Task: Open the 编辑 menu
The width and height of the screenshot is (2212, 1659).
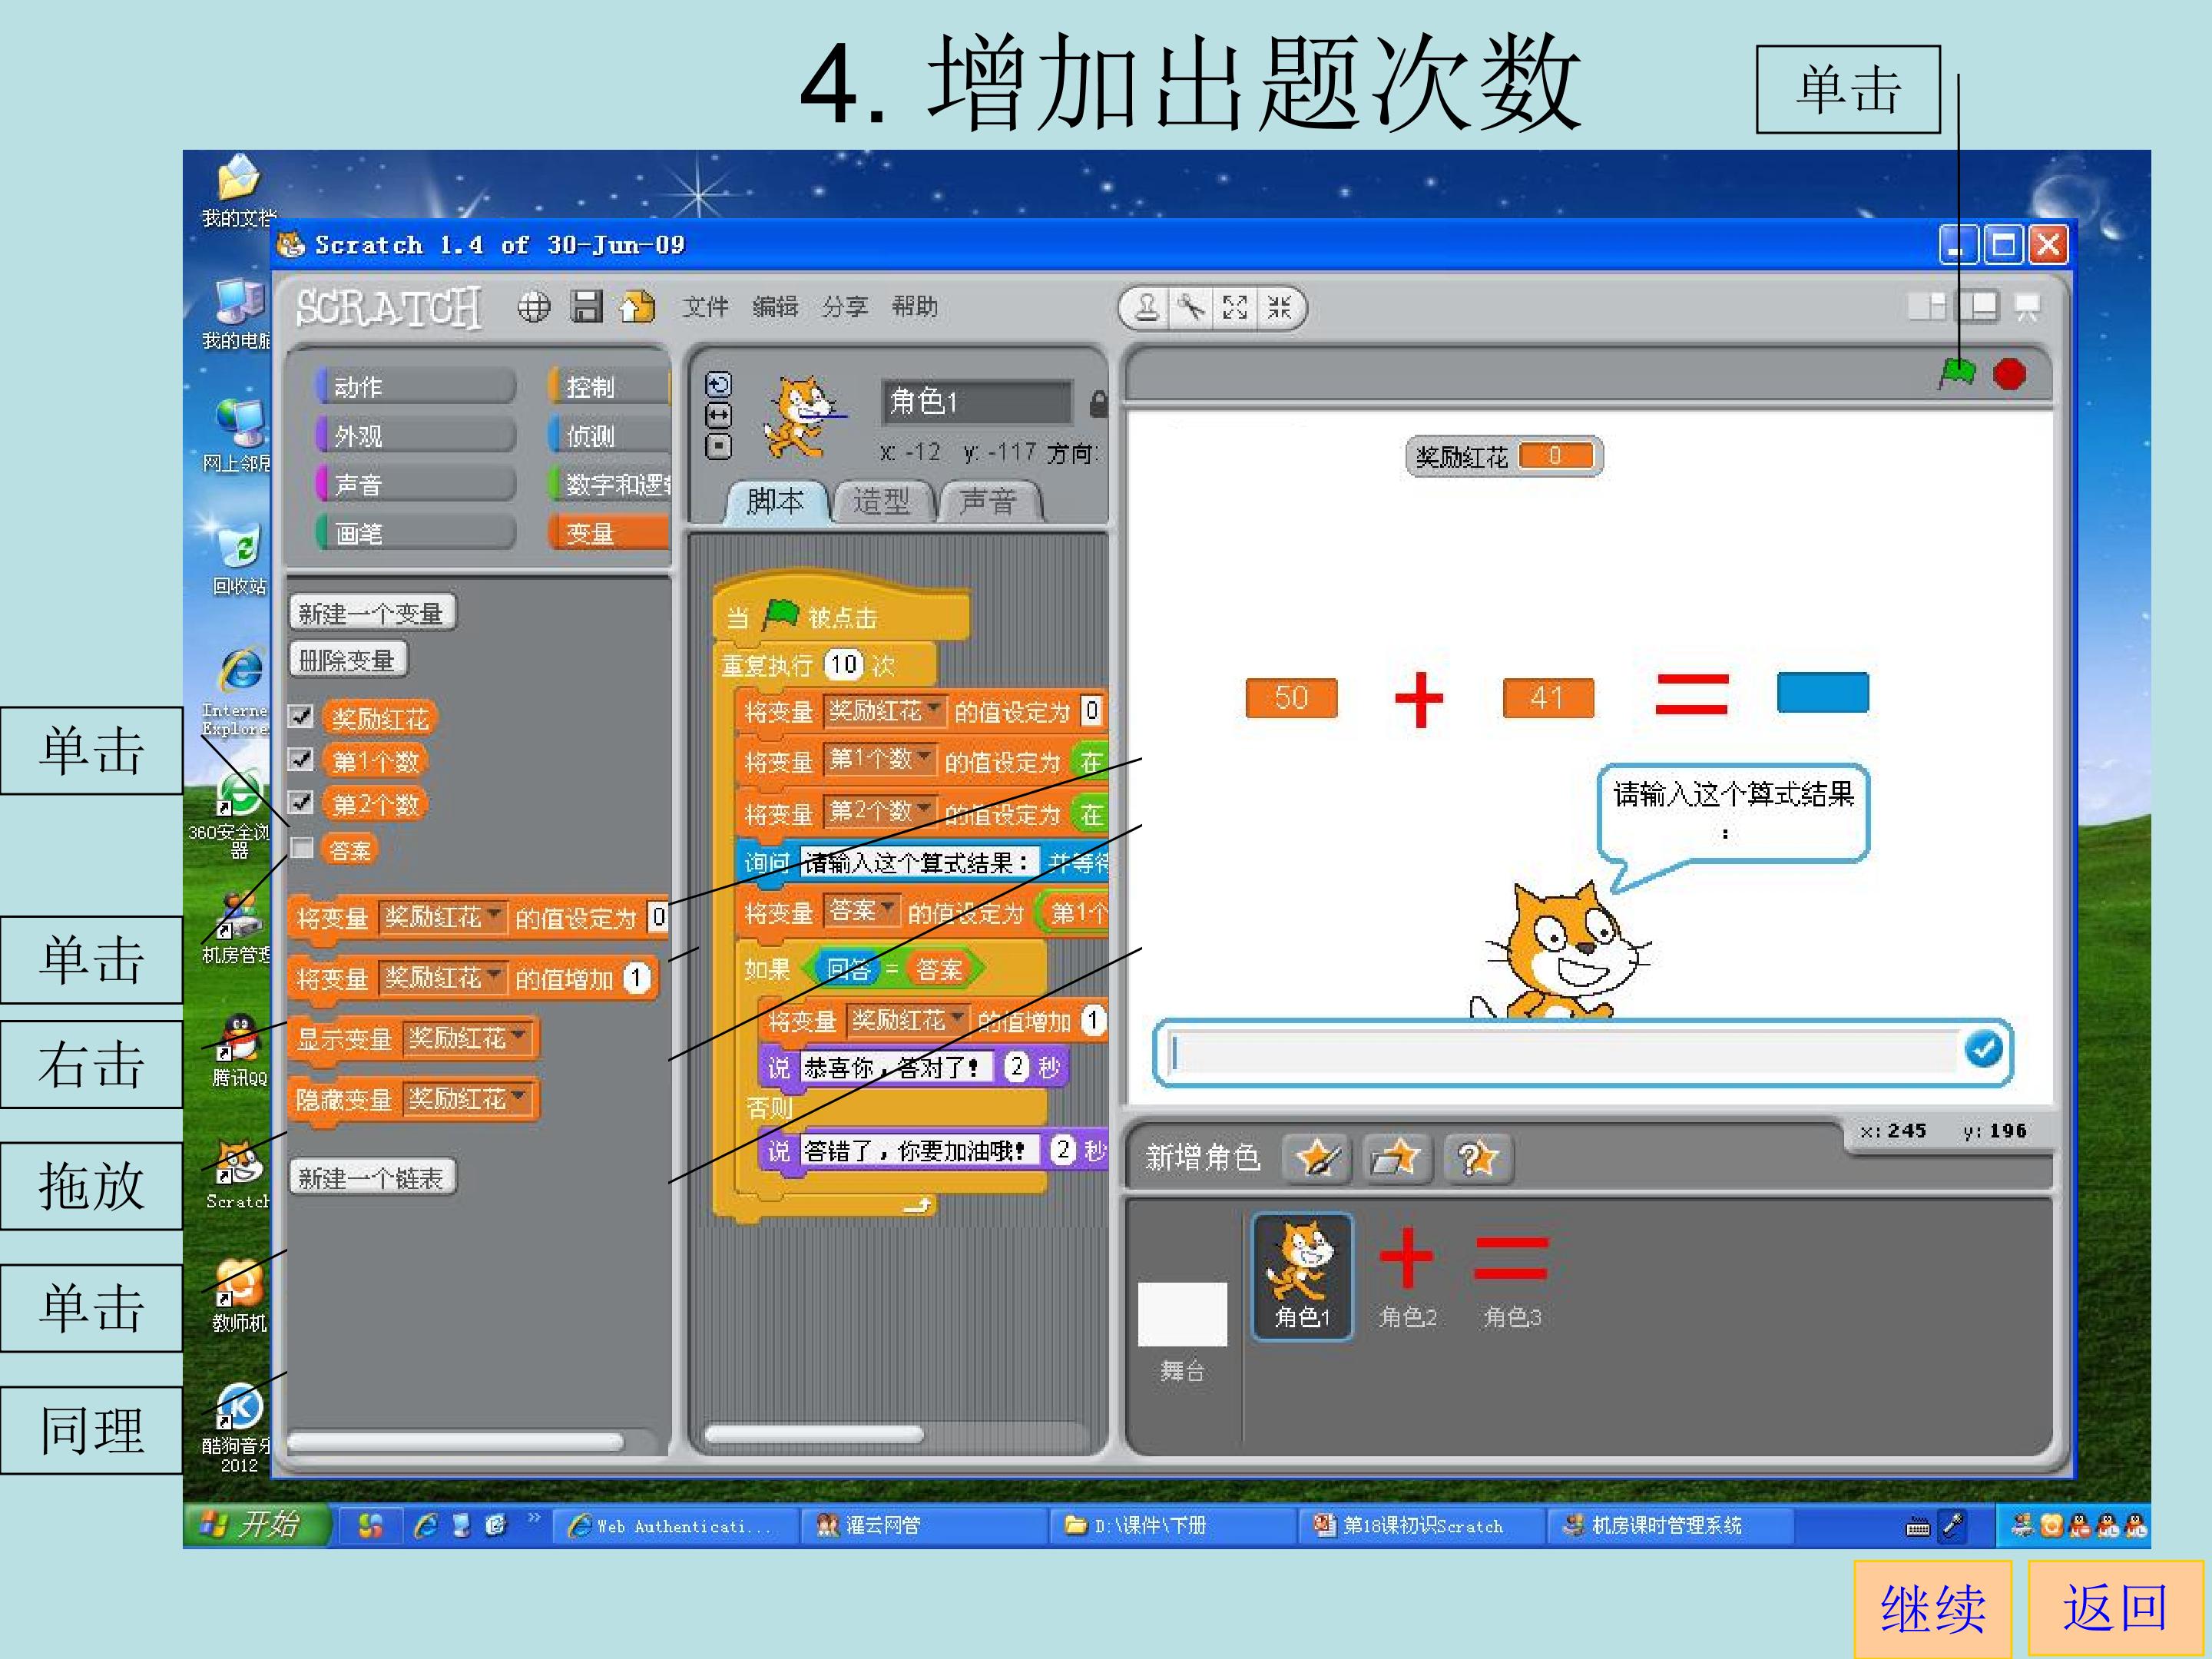Action: (775, 307)
